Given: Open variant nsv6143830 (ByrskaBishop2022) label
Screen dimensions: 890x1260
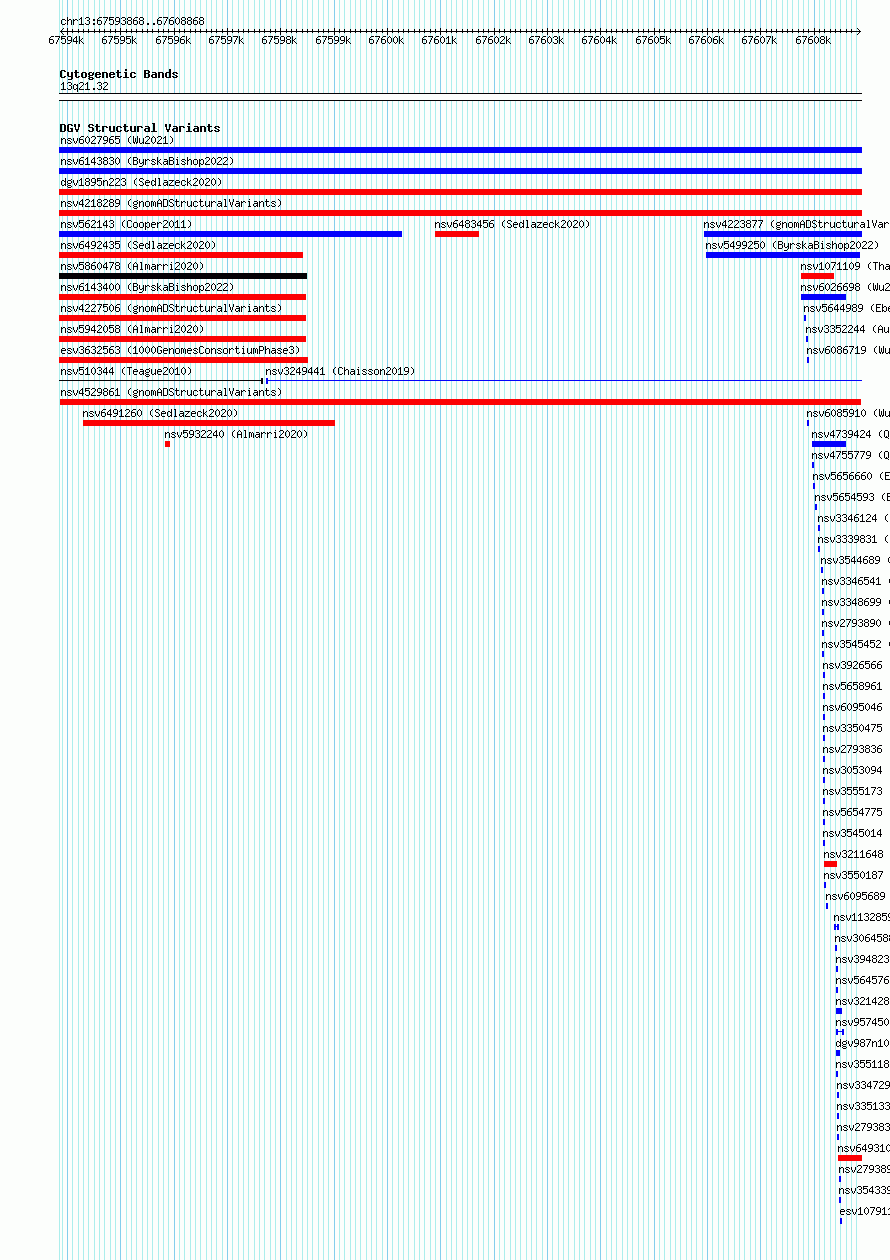Looking at the screenshot, I should (147, 161).
